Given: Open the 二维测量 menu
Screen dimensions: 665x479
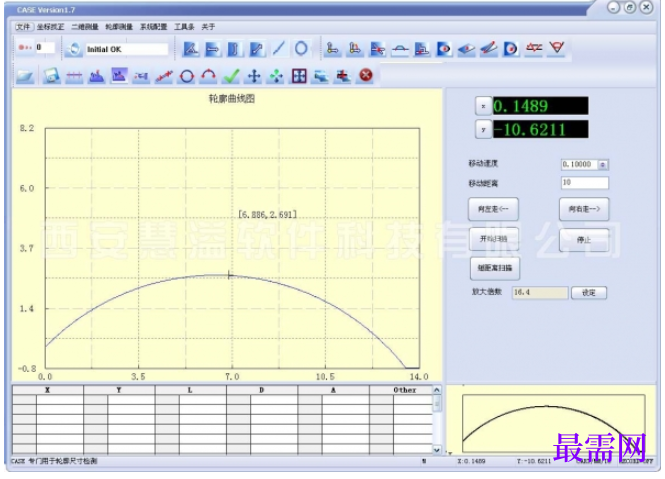Looking at the screenshot, I should click(85, 27).
